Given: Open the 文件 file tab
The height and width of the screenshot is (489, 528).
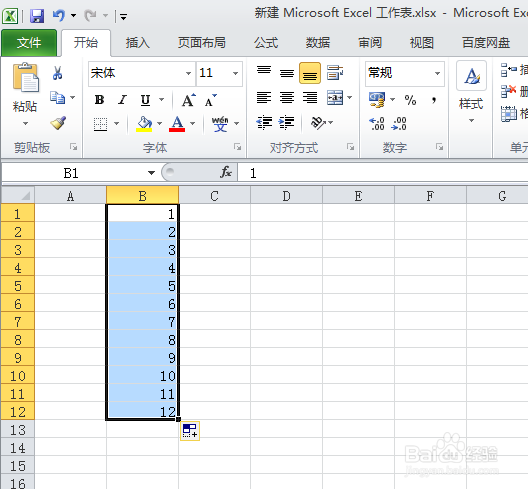Looking at the screenshot, I should (x=29, y=43).
